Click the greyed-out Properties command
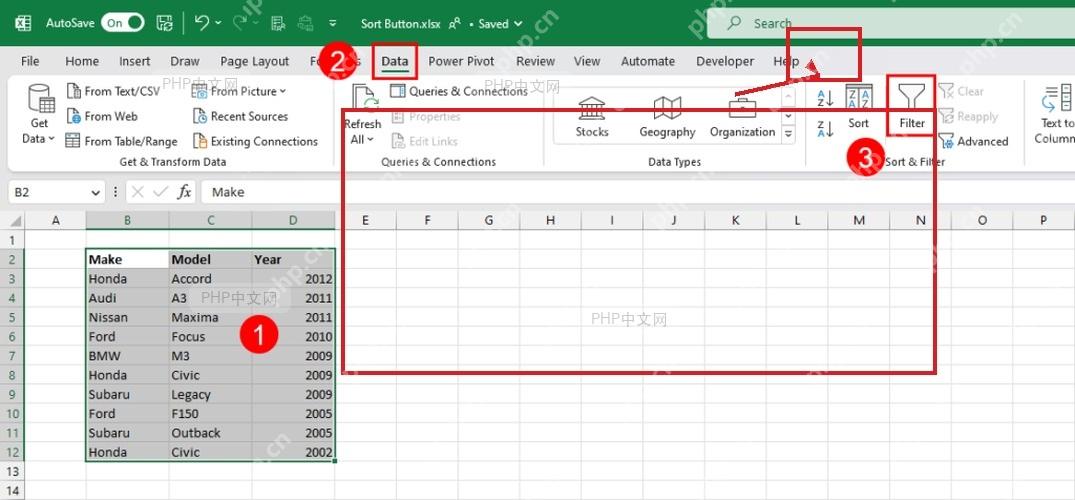This screenshot has height=500, width=1075. (426, 117)
